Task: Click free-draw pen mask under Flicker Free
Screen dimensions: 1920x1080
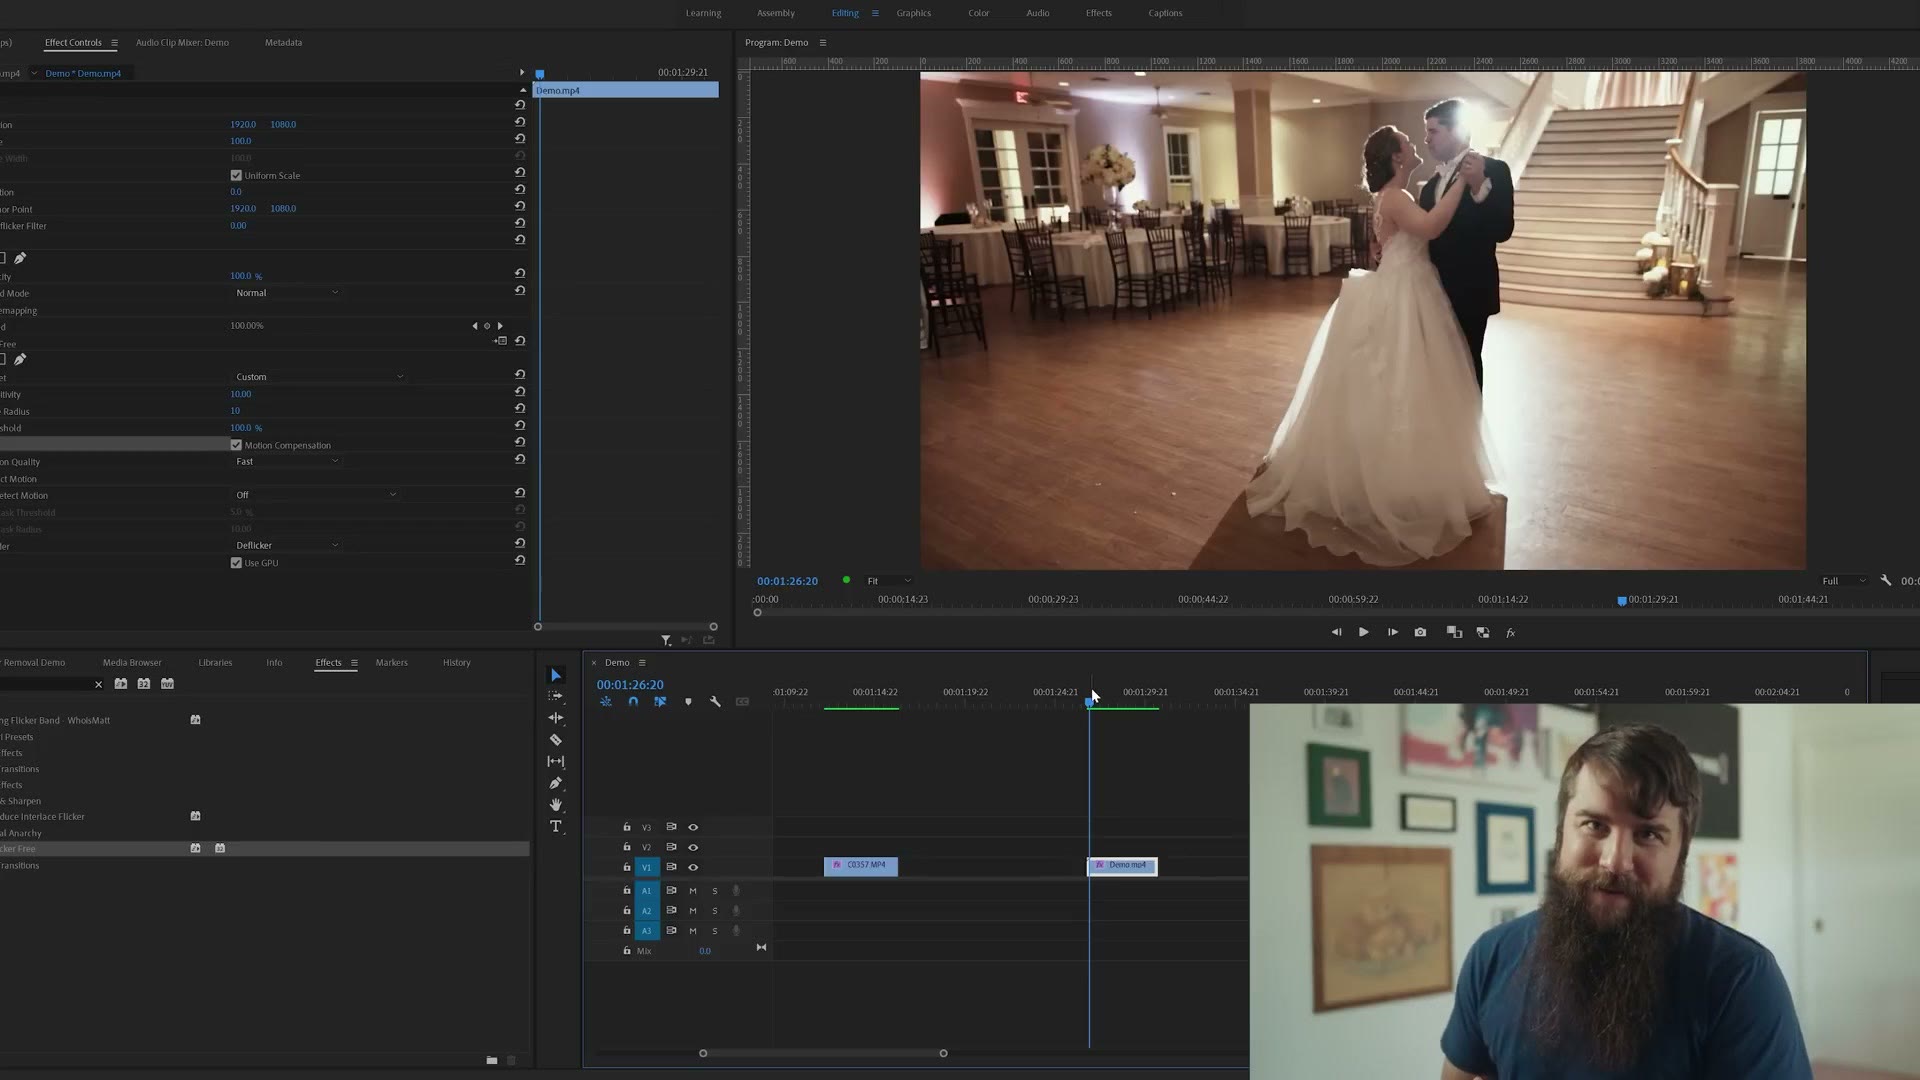Action: point(20,359)
